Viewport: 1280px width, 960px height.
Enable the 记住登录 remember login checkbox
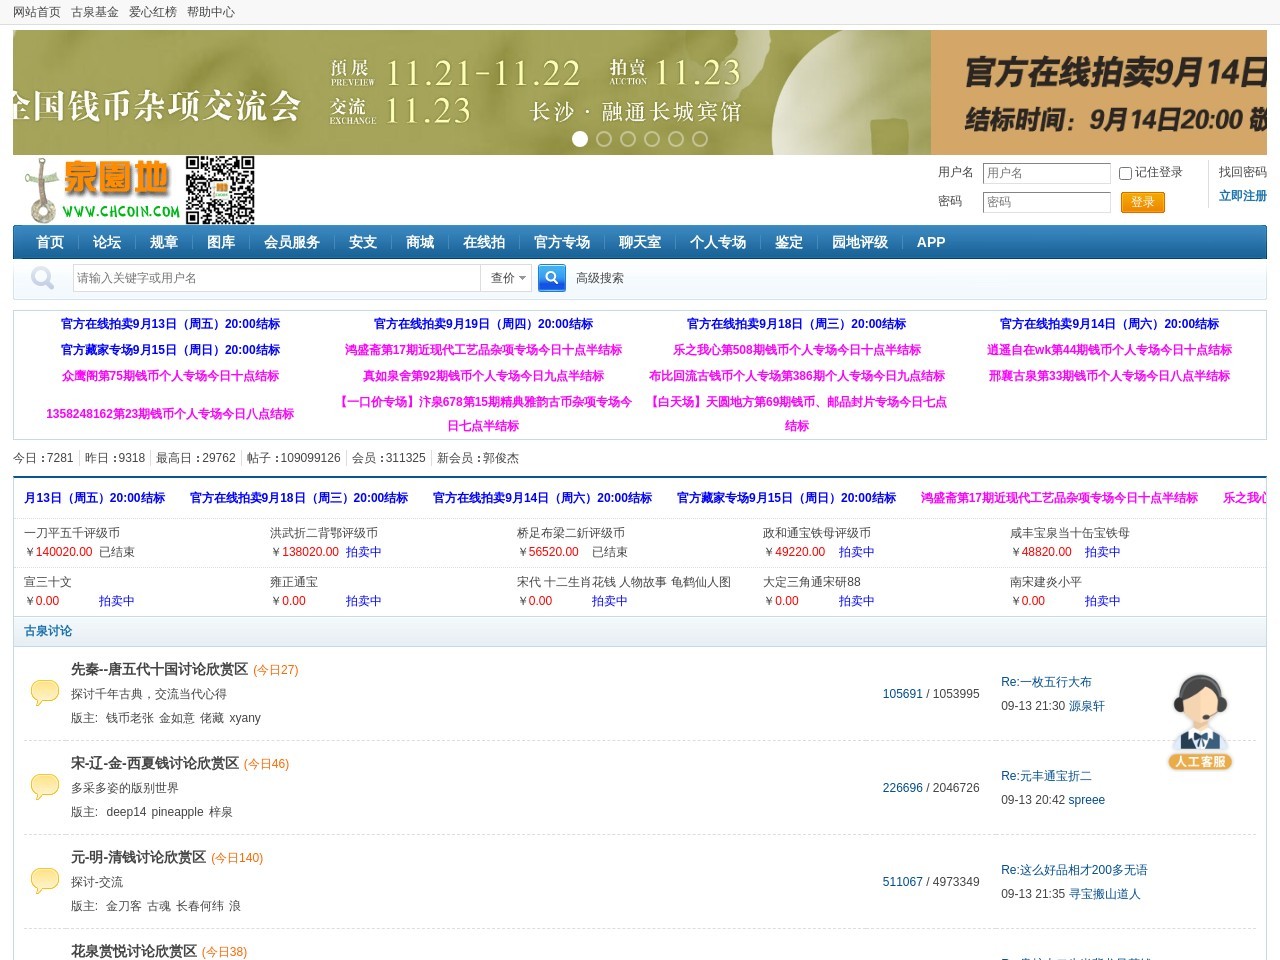1124,173
